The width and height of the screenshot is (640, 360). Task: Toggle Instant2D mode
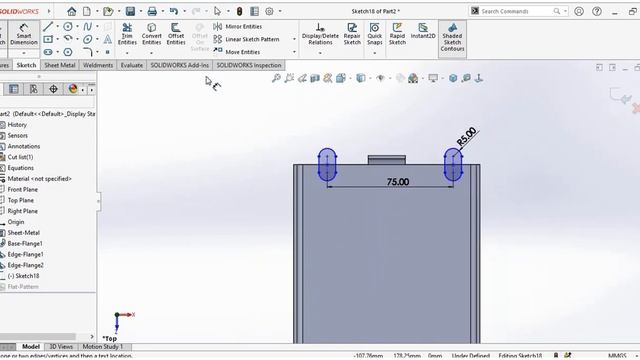tap(423, 31)
